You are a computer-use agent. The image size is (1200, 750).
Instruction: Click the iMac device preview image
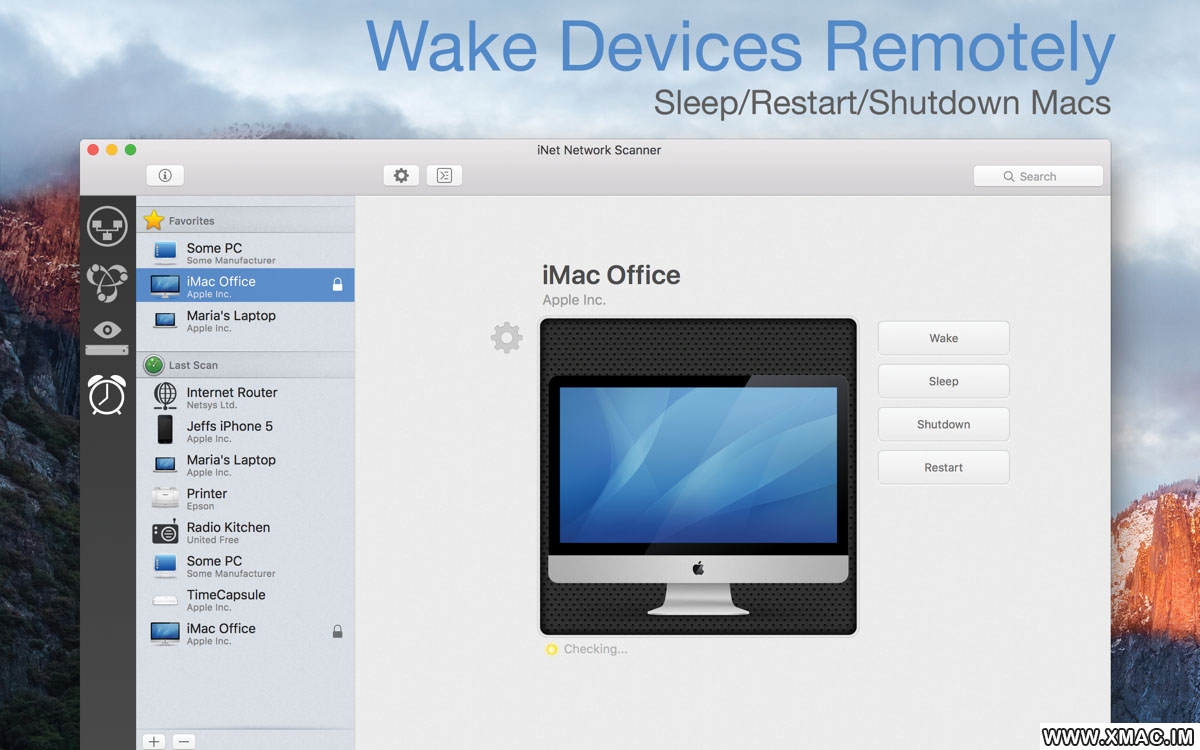[698, 477]
